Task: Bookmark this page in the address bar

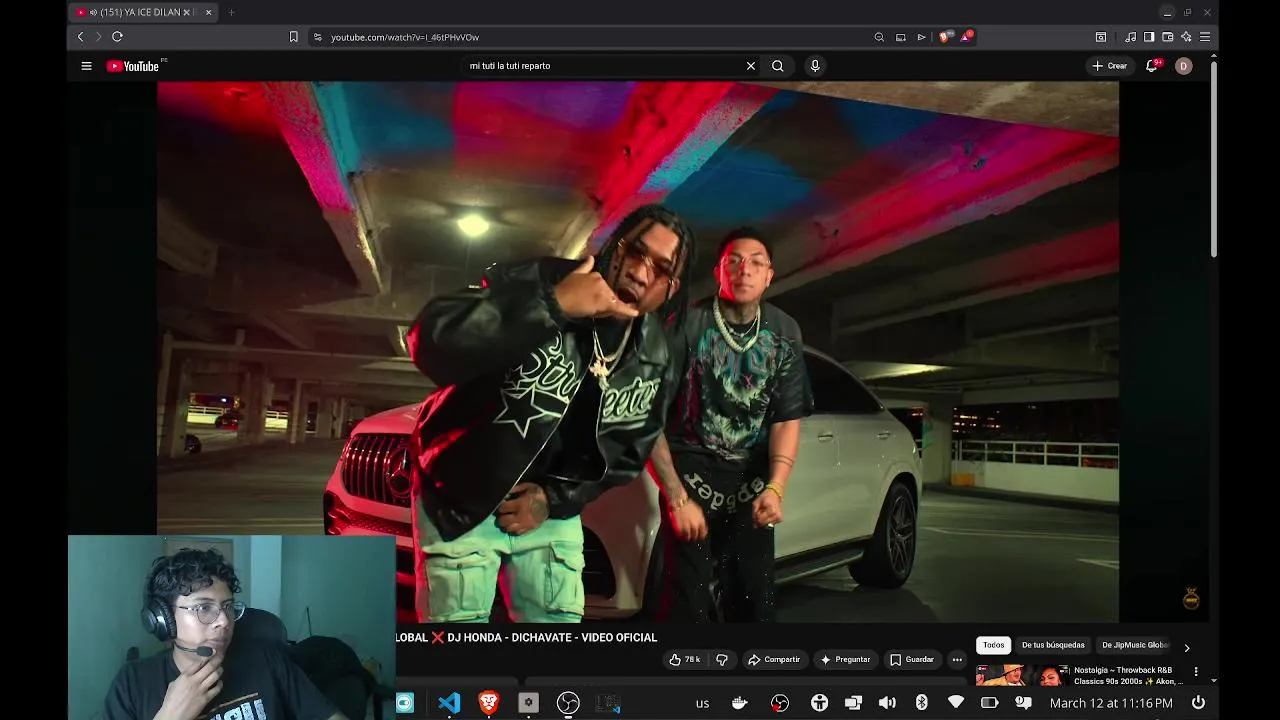Action: pos(293,37)
